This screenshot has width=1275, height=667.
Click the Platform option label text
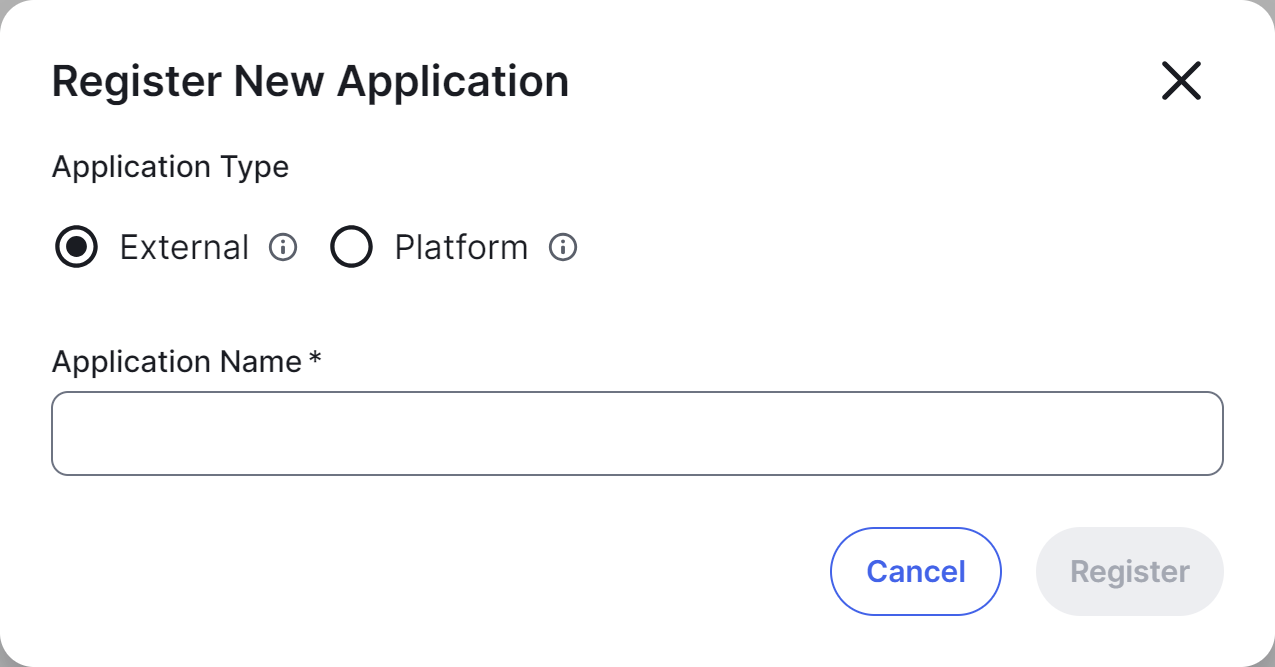(461, 247)
